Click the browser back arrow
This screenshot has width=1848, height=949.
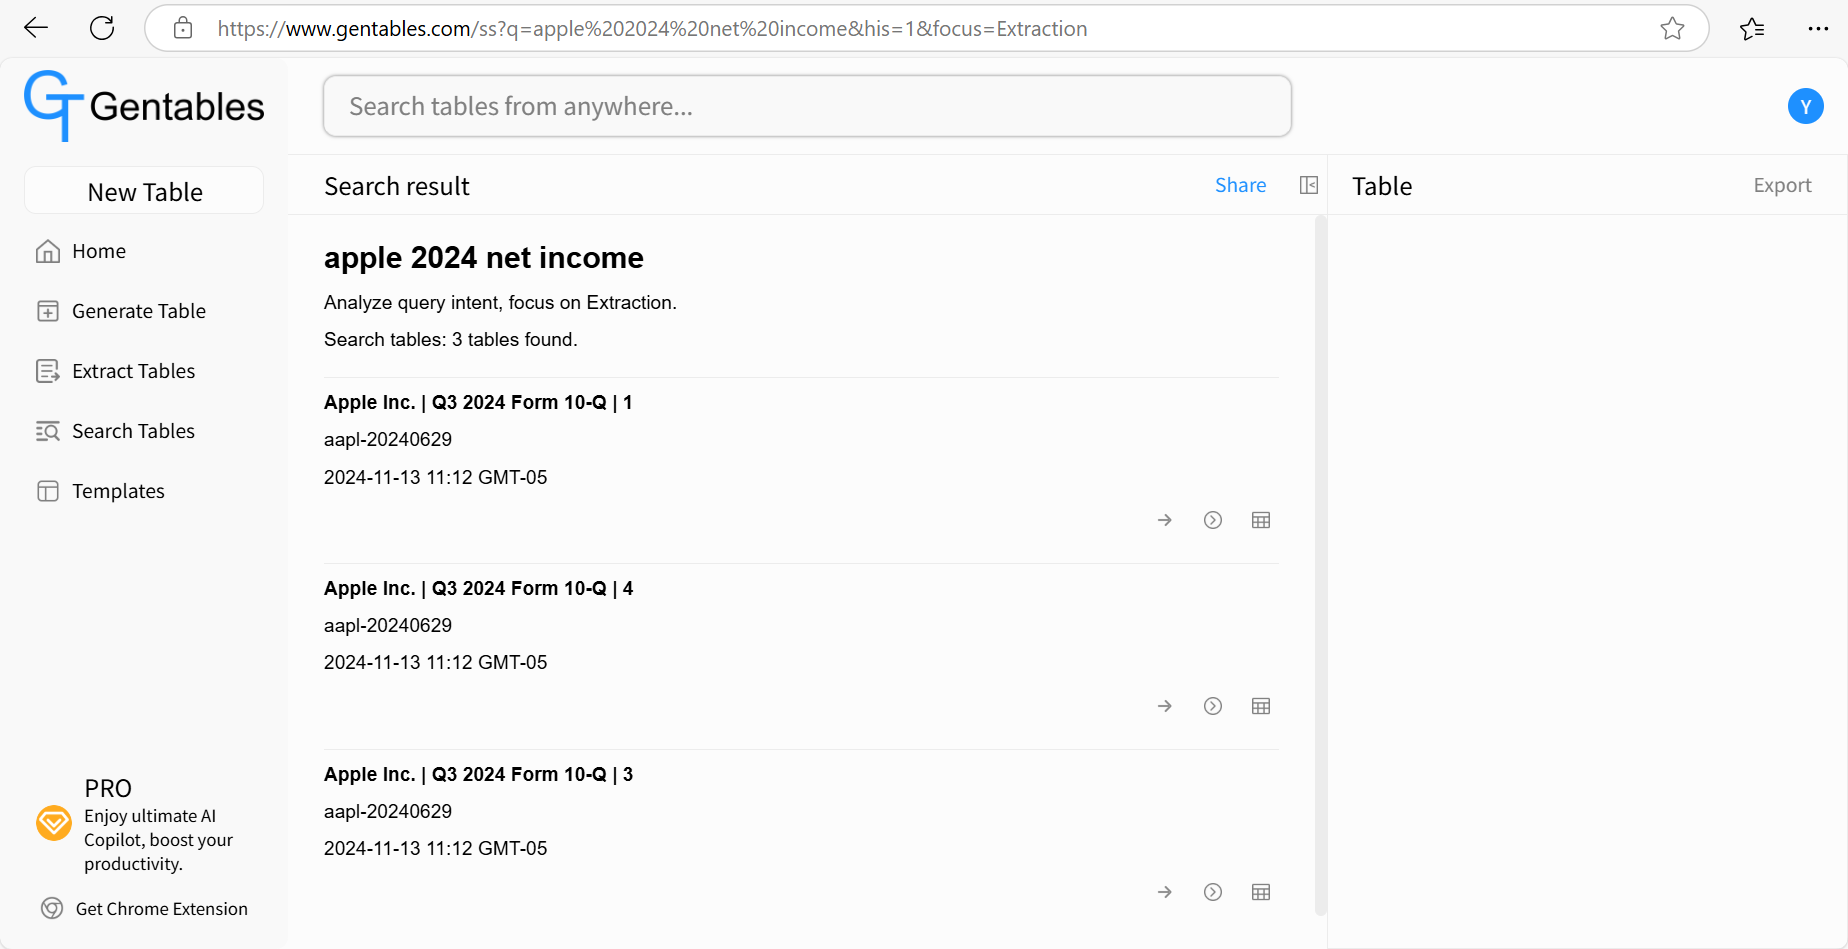click(x=36, y=28)
